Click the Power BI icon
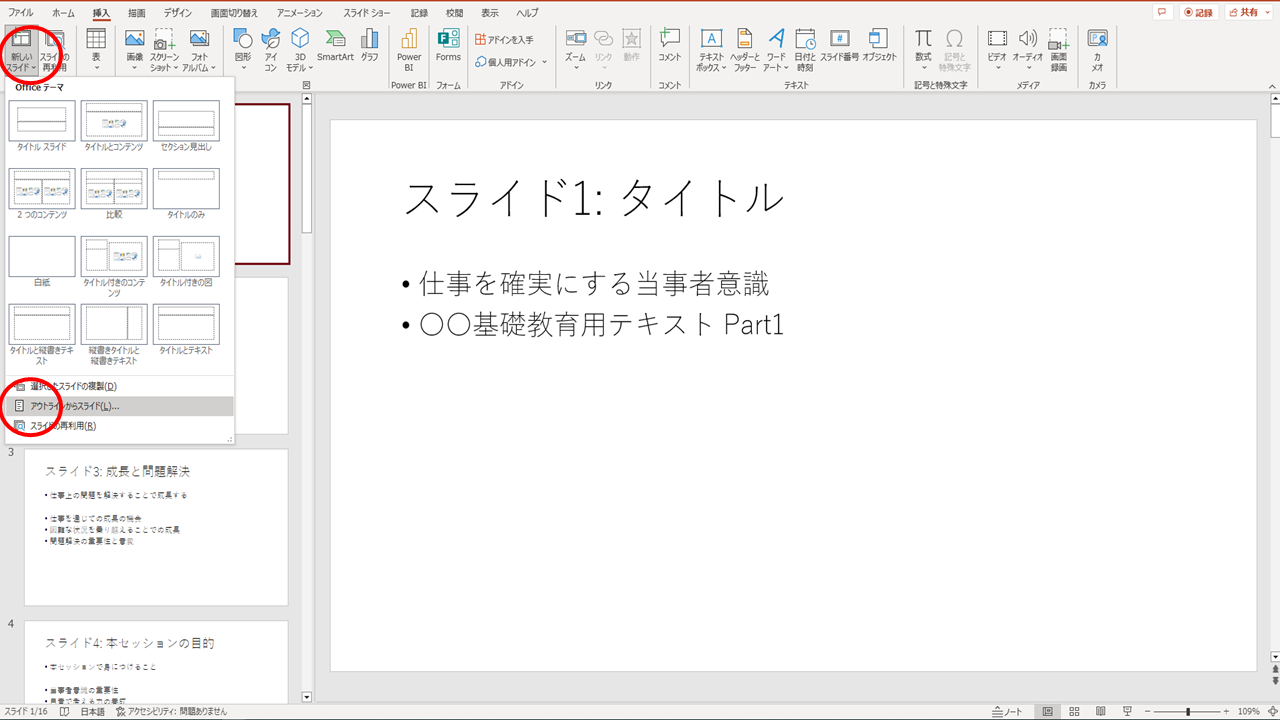The image size is (1280, 720). [x=409, y=50]
